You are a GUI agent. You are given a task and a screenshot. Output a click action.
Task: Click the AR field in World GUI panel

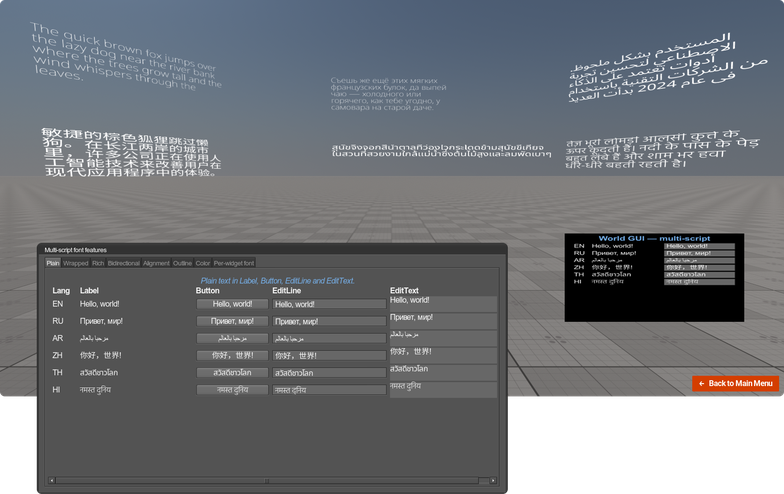tap(700, 260)
